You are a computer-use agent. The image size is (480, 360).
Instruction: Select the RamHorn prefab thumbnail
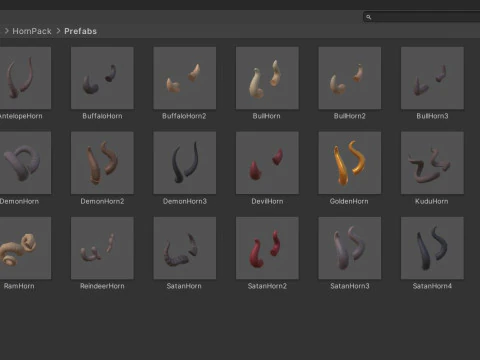(x=25, y=248)
